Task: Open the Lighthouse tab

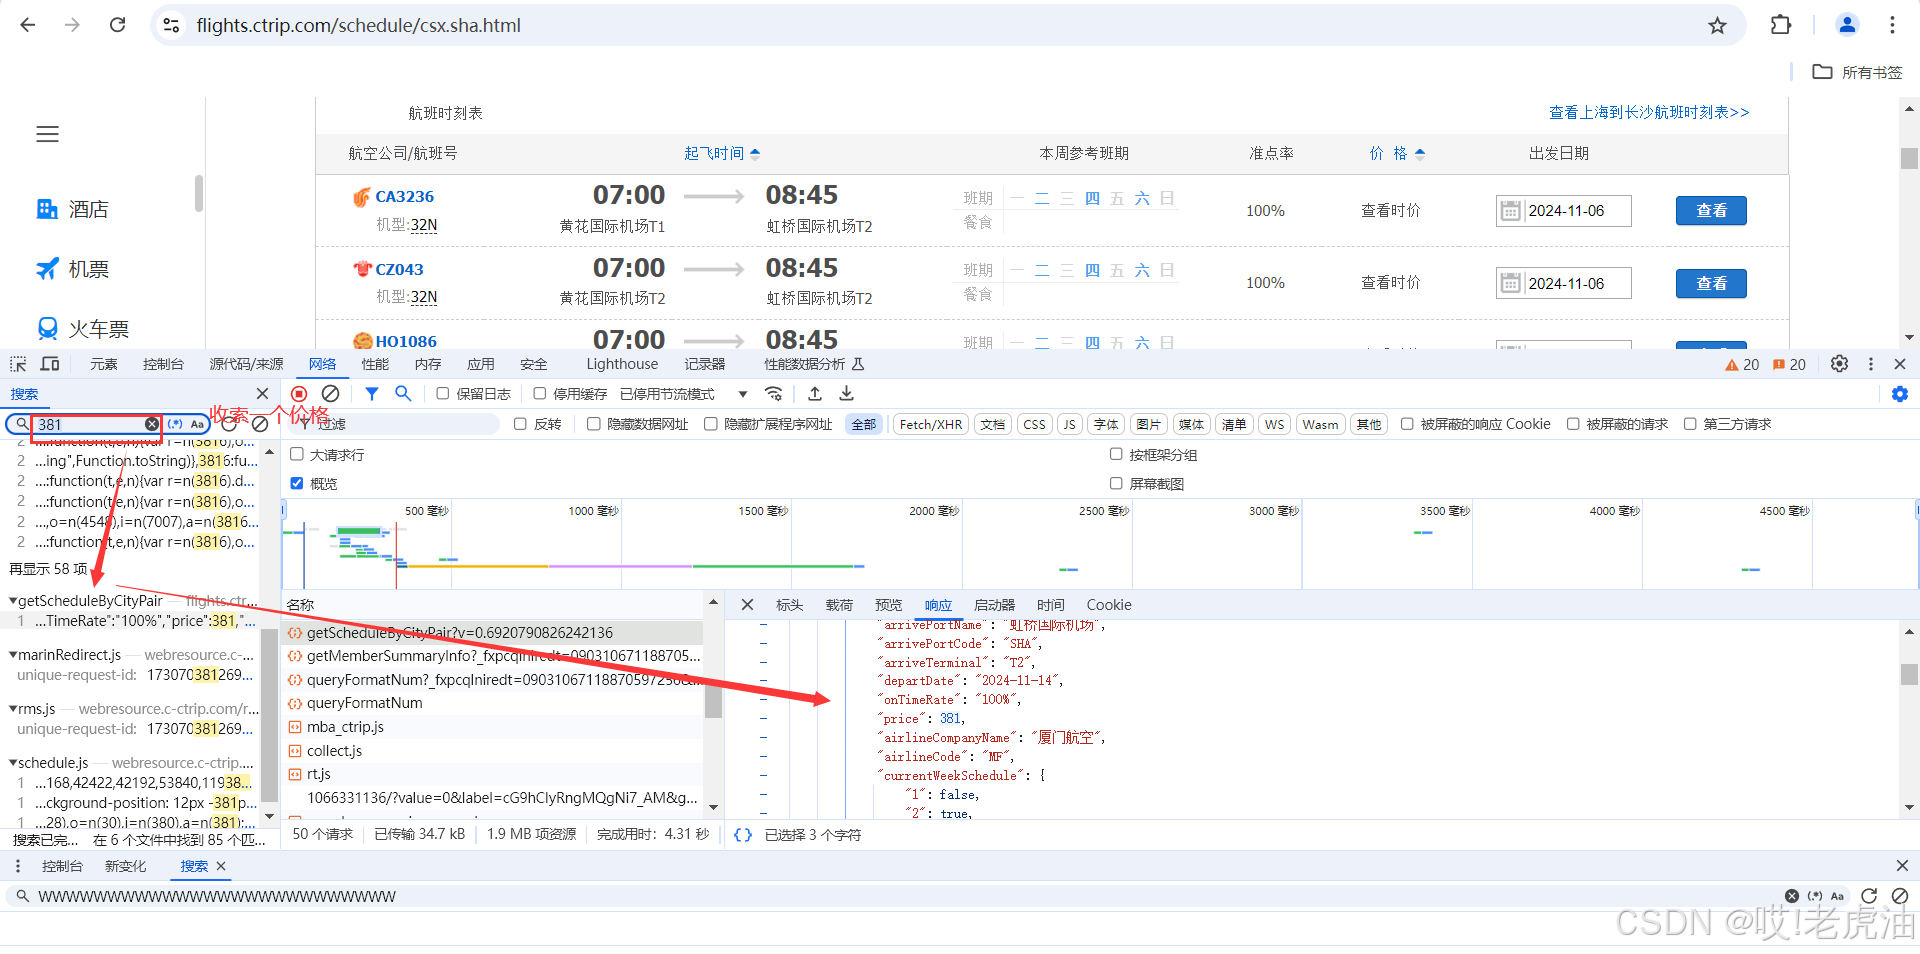Action: coord(622,364)
